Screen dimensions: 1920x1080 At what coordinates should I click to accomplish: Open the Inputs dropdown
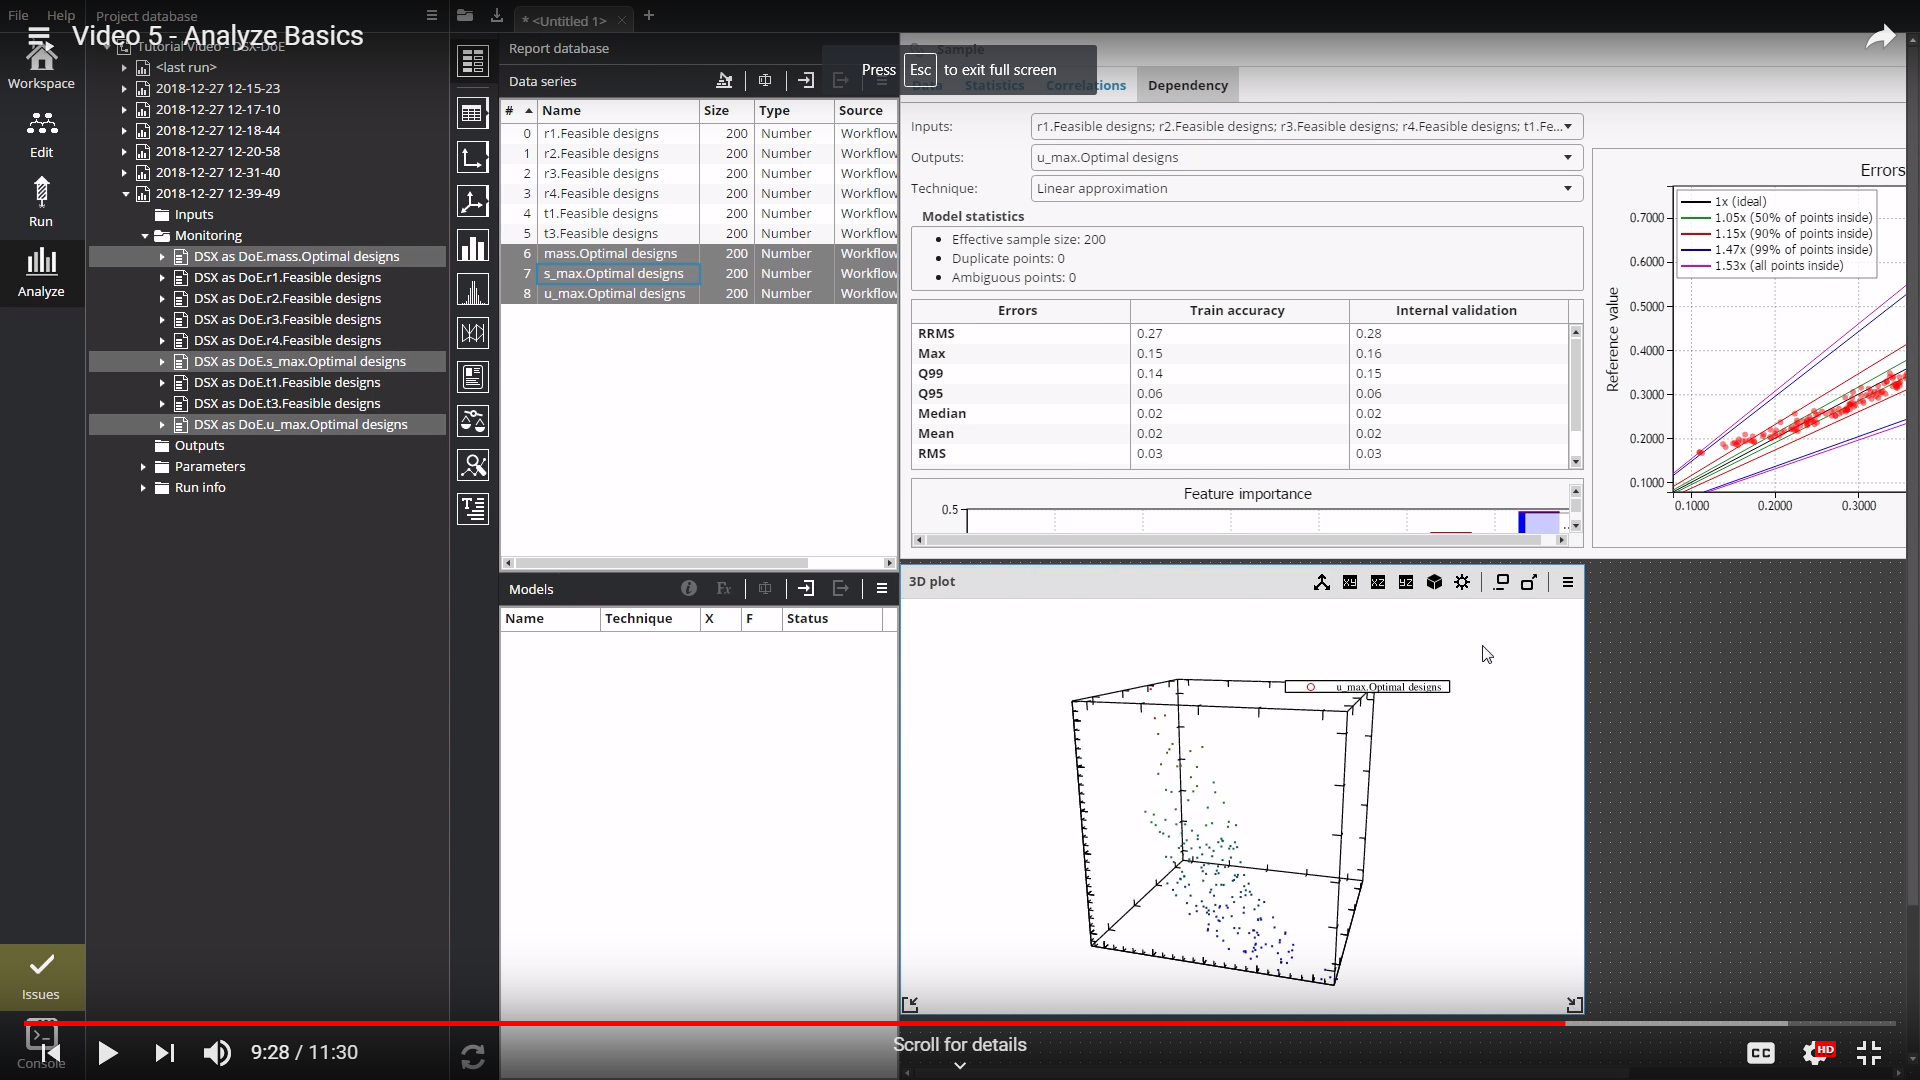click(1306, 126)
